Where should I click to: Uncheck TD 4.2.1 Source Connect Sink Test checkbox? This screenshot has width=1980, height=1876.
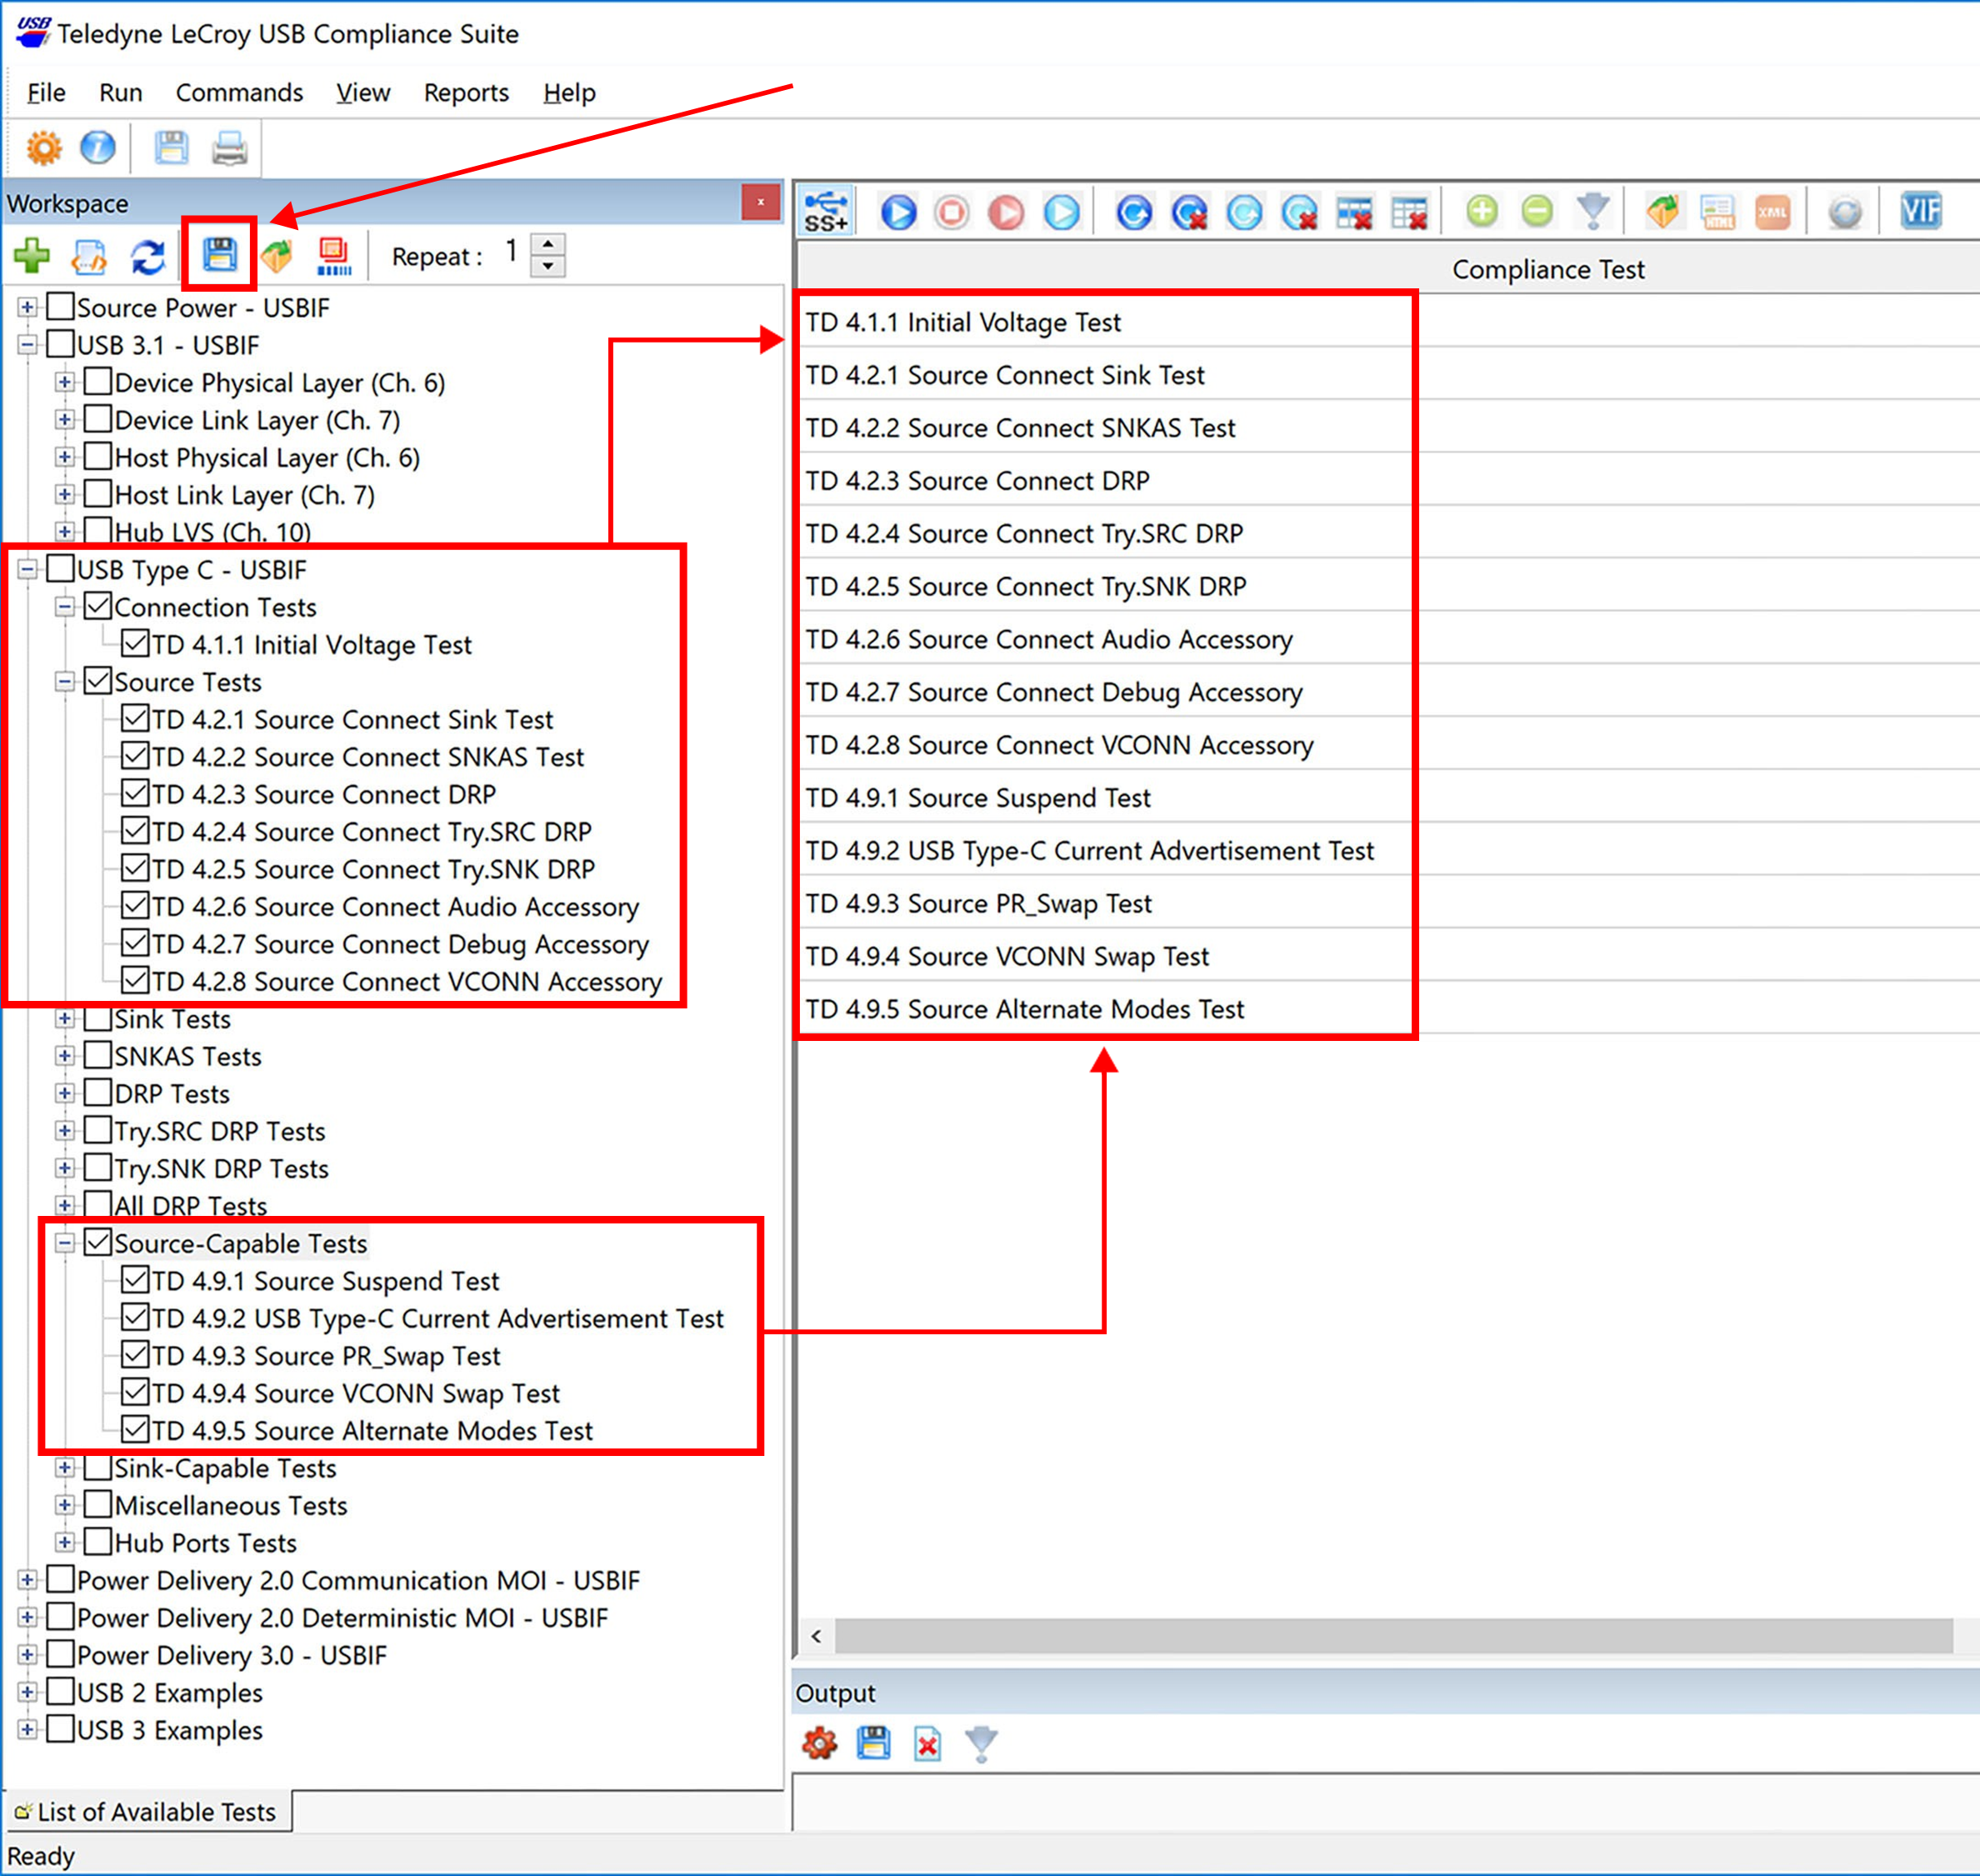pos(135,718)
